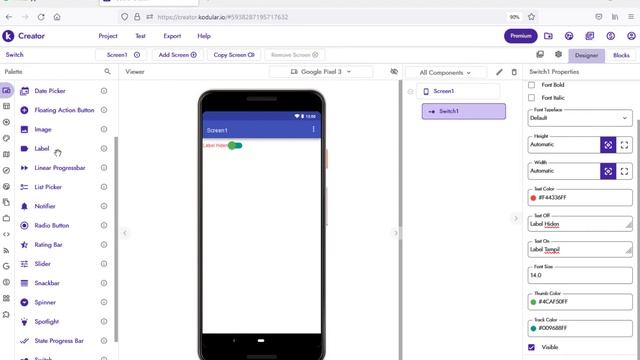The image size is (640, 360).
Task: Collapse properties panel chevron
Action: coord(516,218)
